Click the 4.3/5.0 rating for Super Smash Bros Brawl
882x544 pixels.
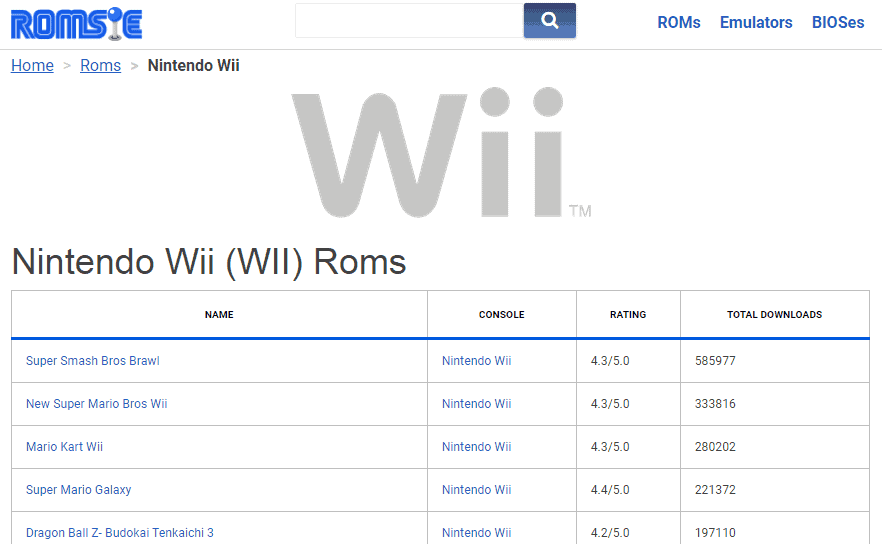tap(610, 361)
